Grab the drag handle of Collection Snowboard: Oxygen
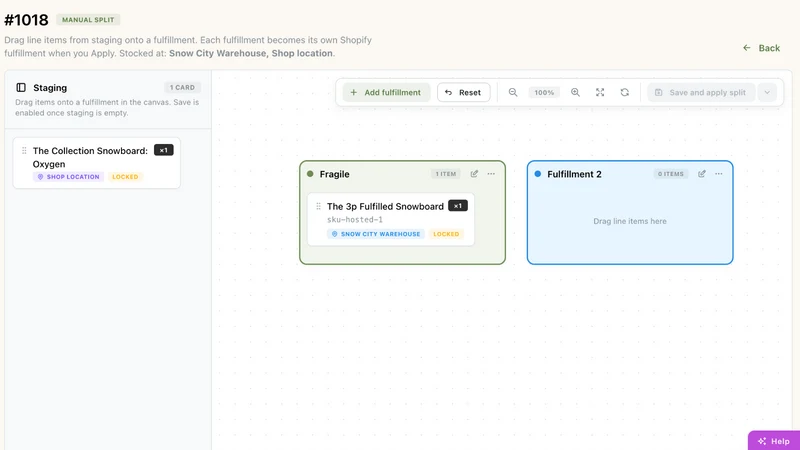 [24, 151]
